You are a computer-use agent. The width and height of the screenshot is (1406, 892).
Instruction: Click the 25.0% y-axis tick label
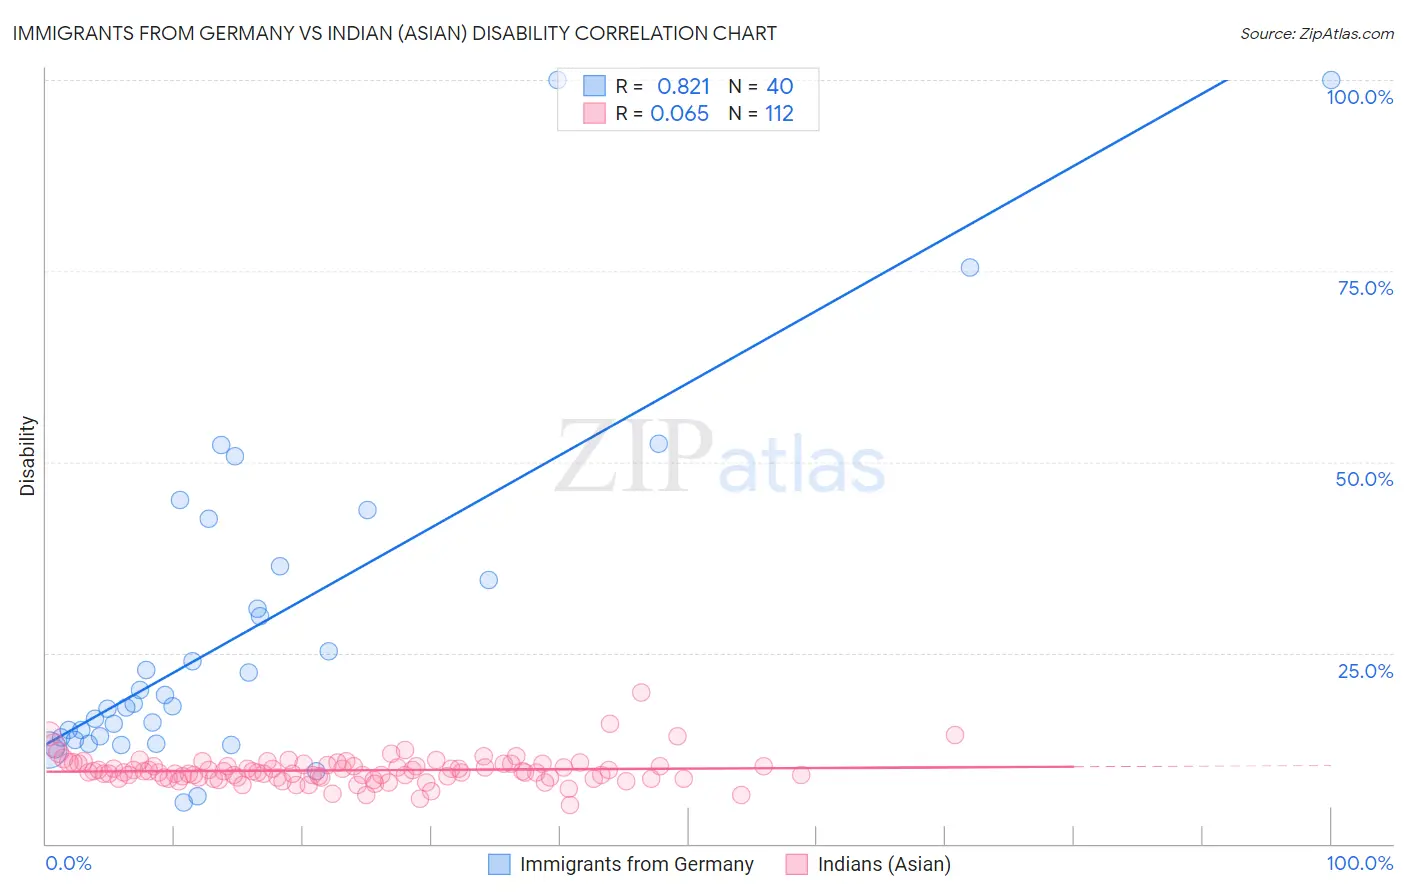pos(1365,671)
